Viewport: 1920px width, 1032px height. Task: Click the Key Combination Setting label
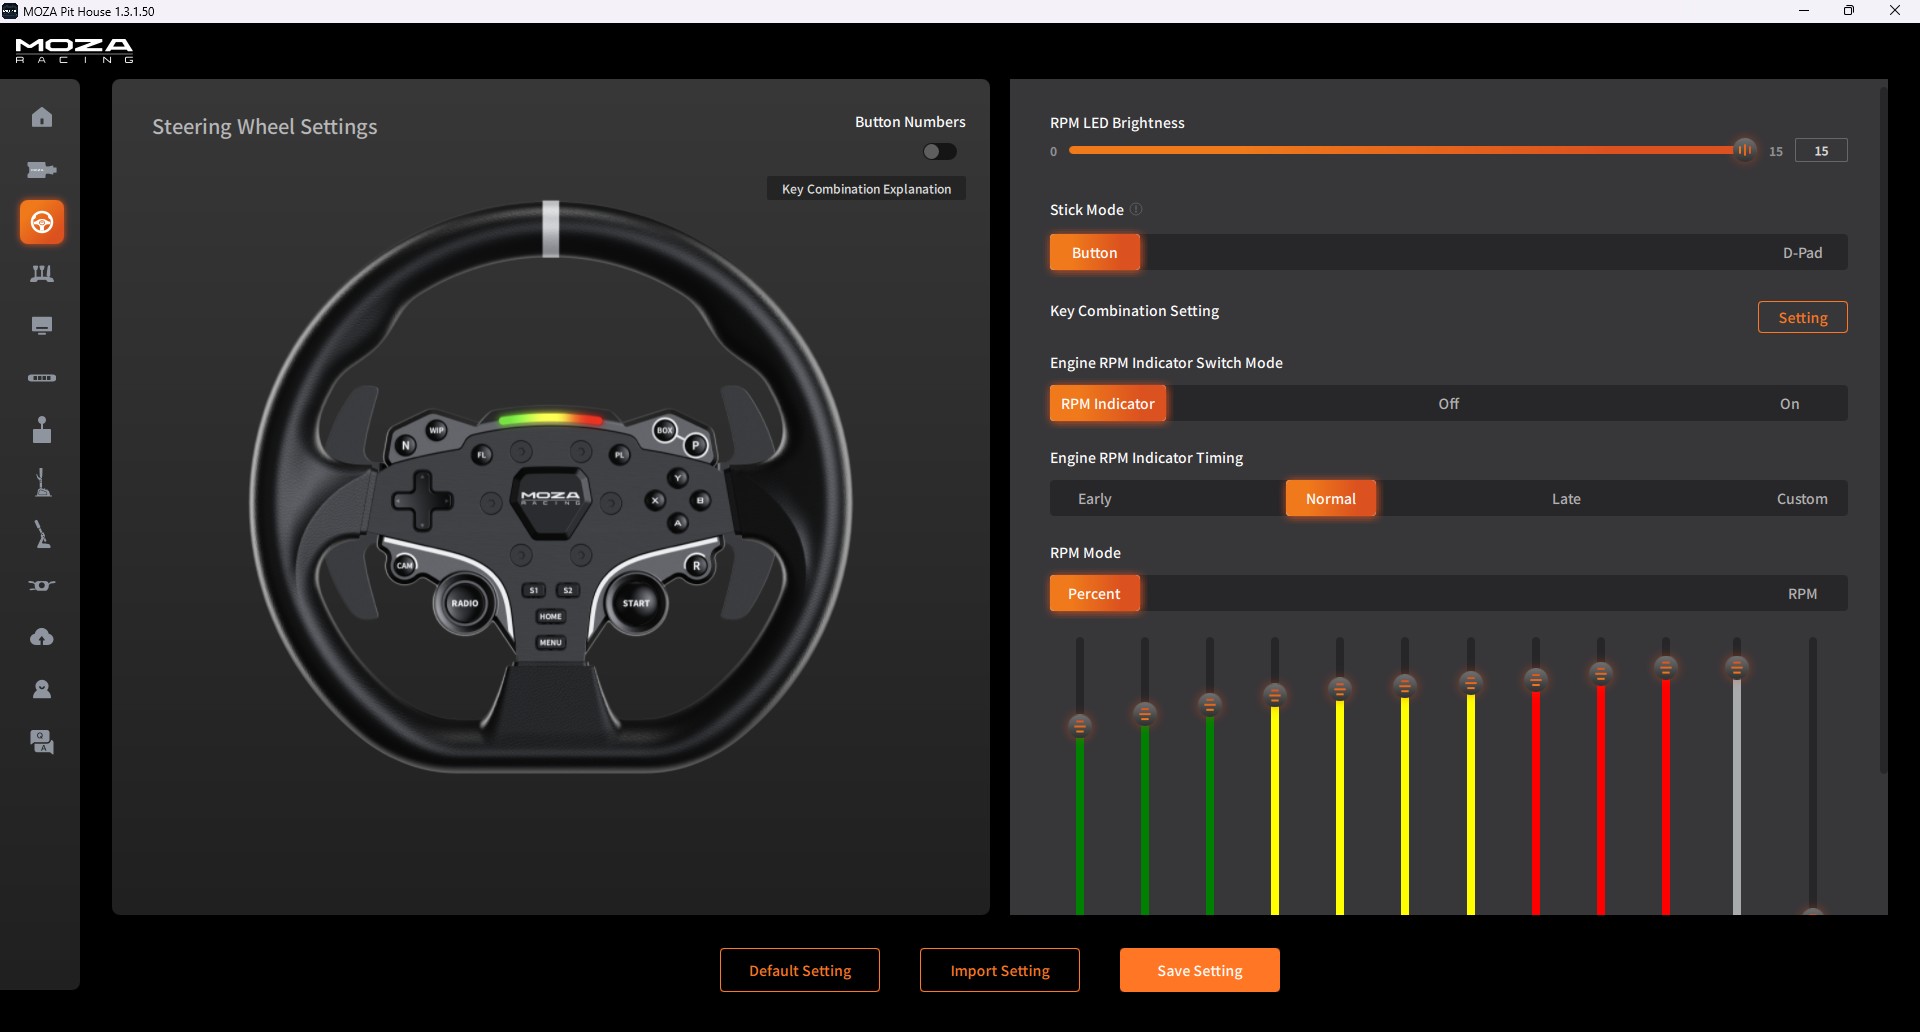[x=1134, y=311]
